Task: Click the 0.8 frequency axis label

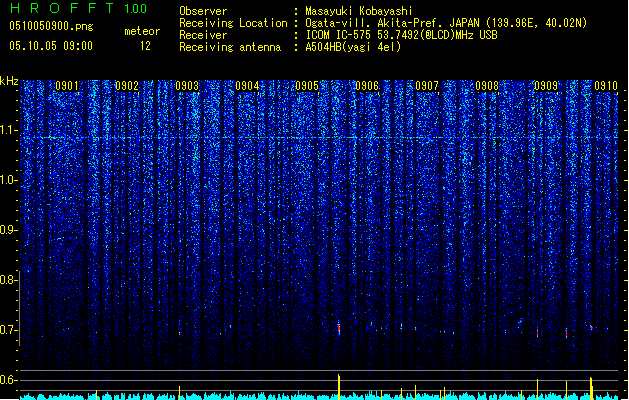Action: 9,280
